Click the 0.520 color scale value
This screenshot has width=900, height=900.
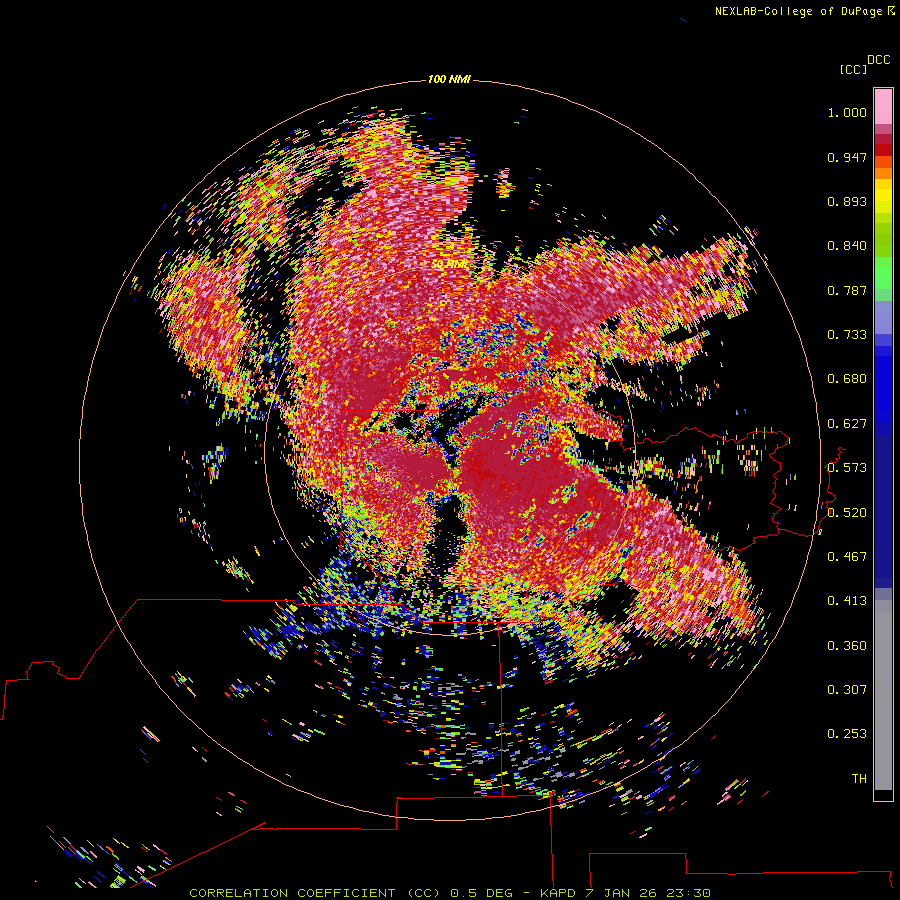point(847,513)
